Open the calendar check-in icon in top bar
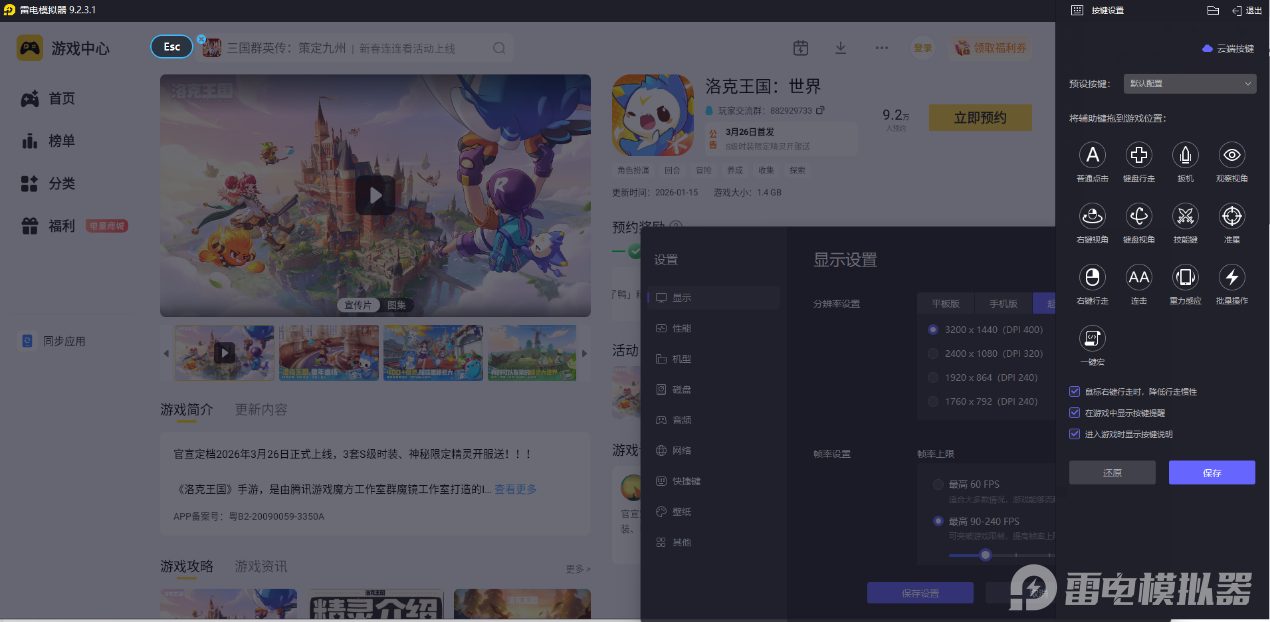 [x=800, y=48]
